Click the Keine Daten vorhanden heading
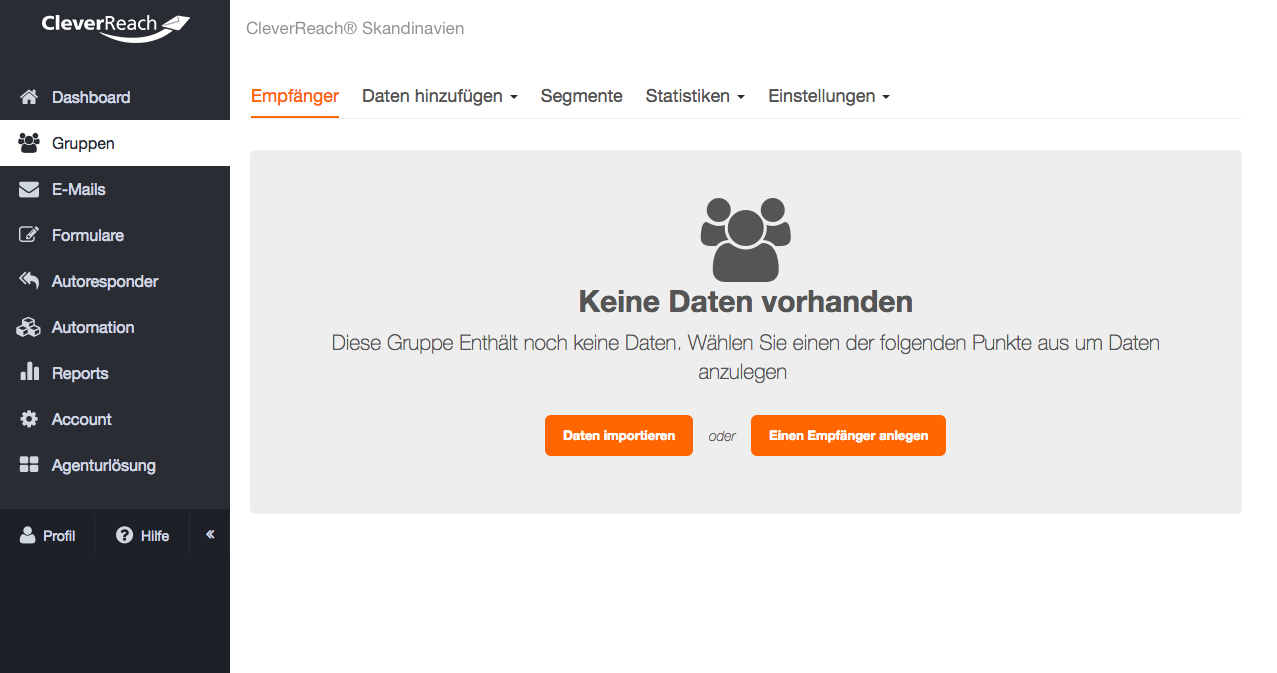 [746, 301]
